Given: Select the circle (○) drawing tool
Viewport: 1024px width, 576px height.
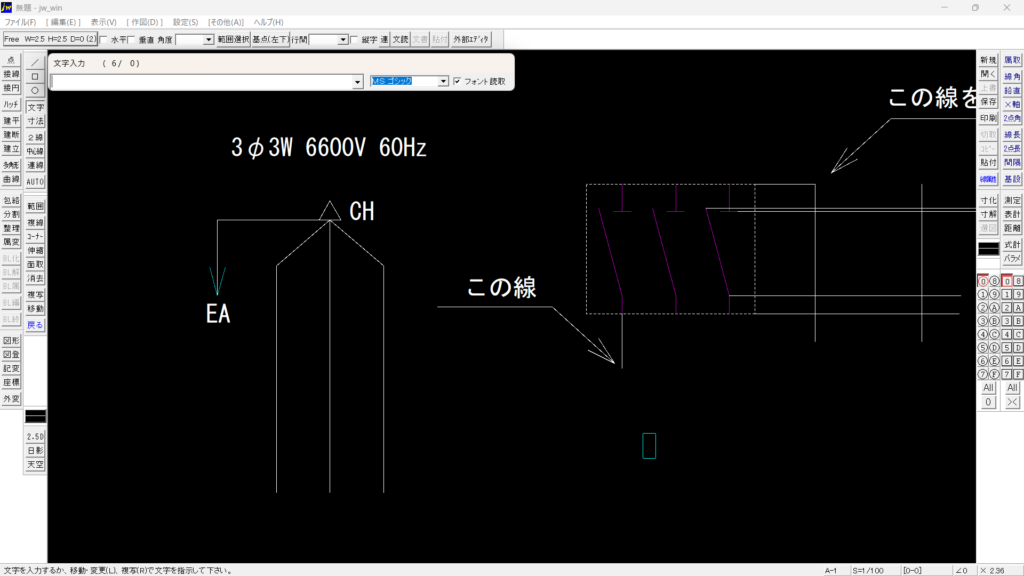Looking at the screenshot, I should click(35, 90).
